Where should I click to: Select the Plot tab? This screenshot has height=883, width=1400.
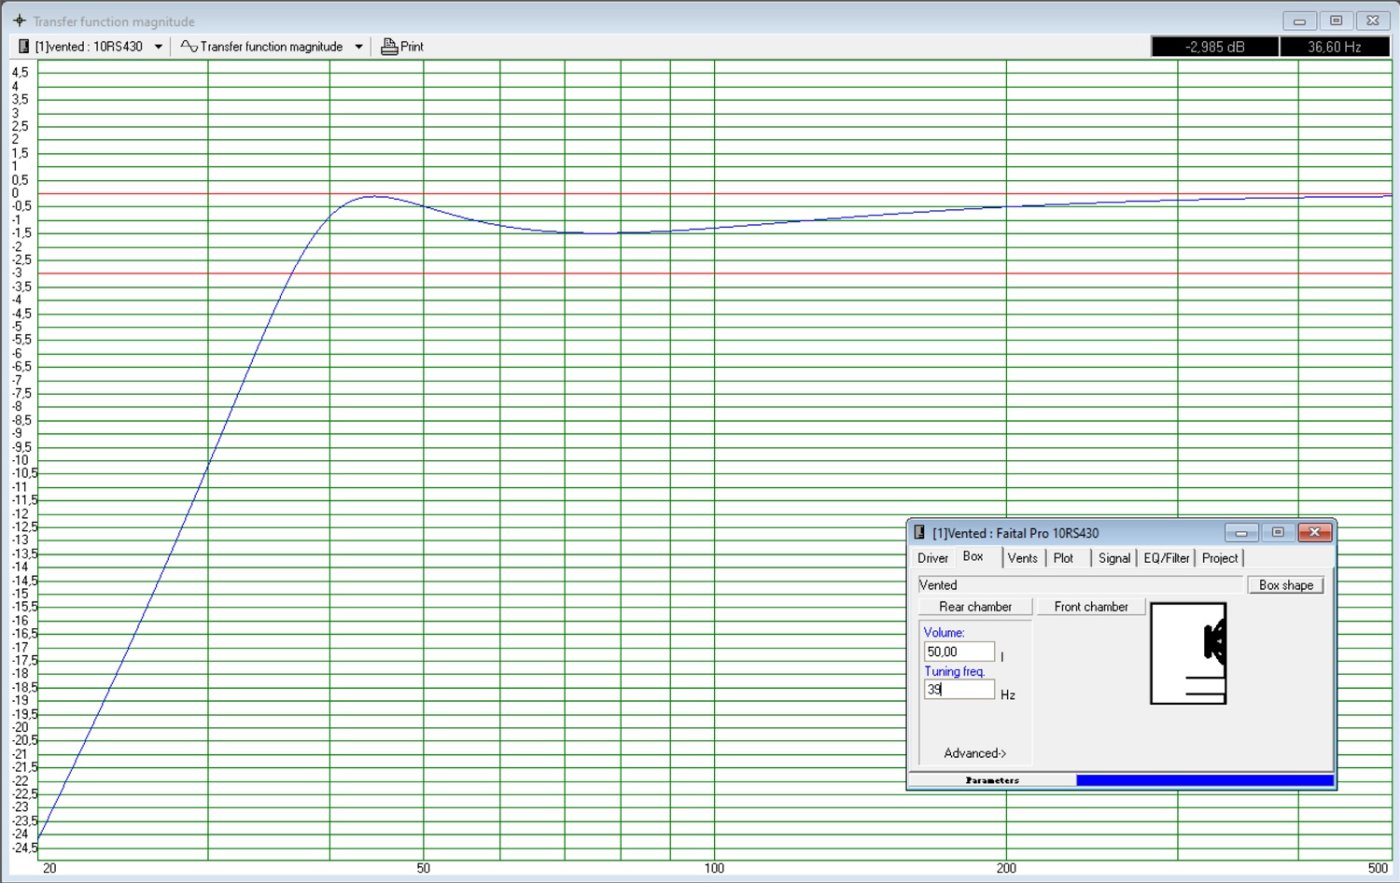point(1063,558)
